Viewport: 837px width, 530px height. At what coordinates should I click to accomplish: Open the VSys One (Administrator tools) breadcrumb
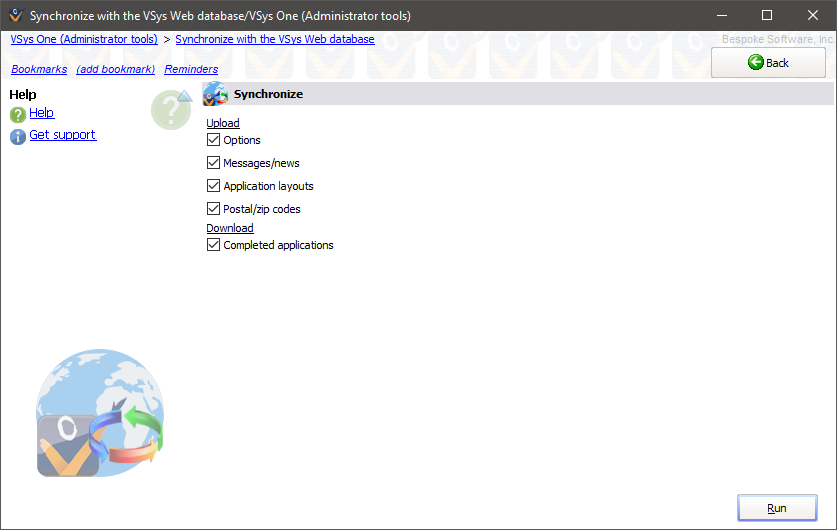pos(84,39)
